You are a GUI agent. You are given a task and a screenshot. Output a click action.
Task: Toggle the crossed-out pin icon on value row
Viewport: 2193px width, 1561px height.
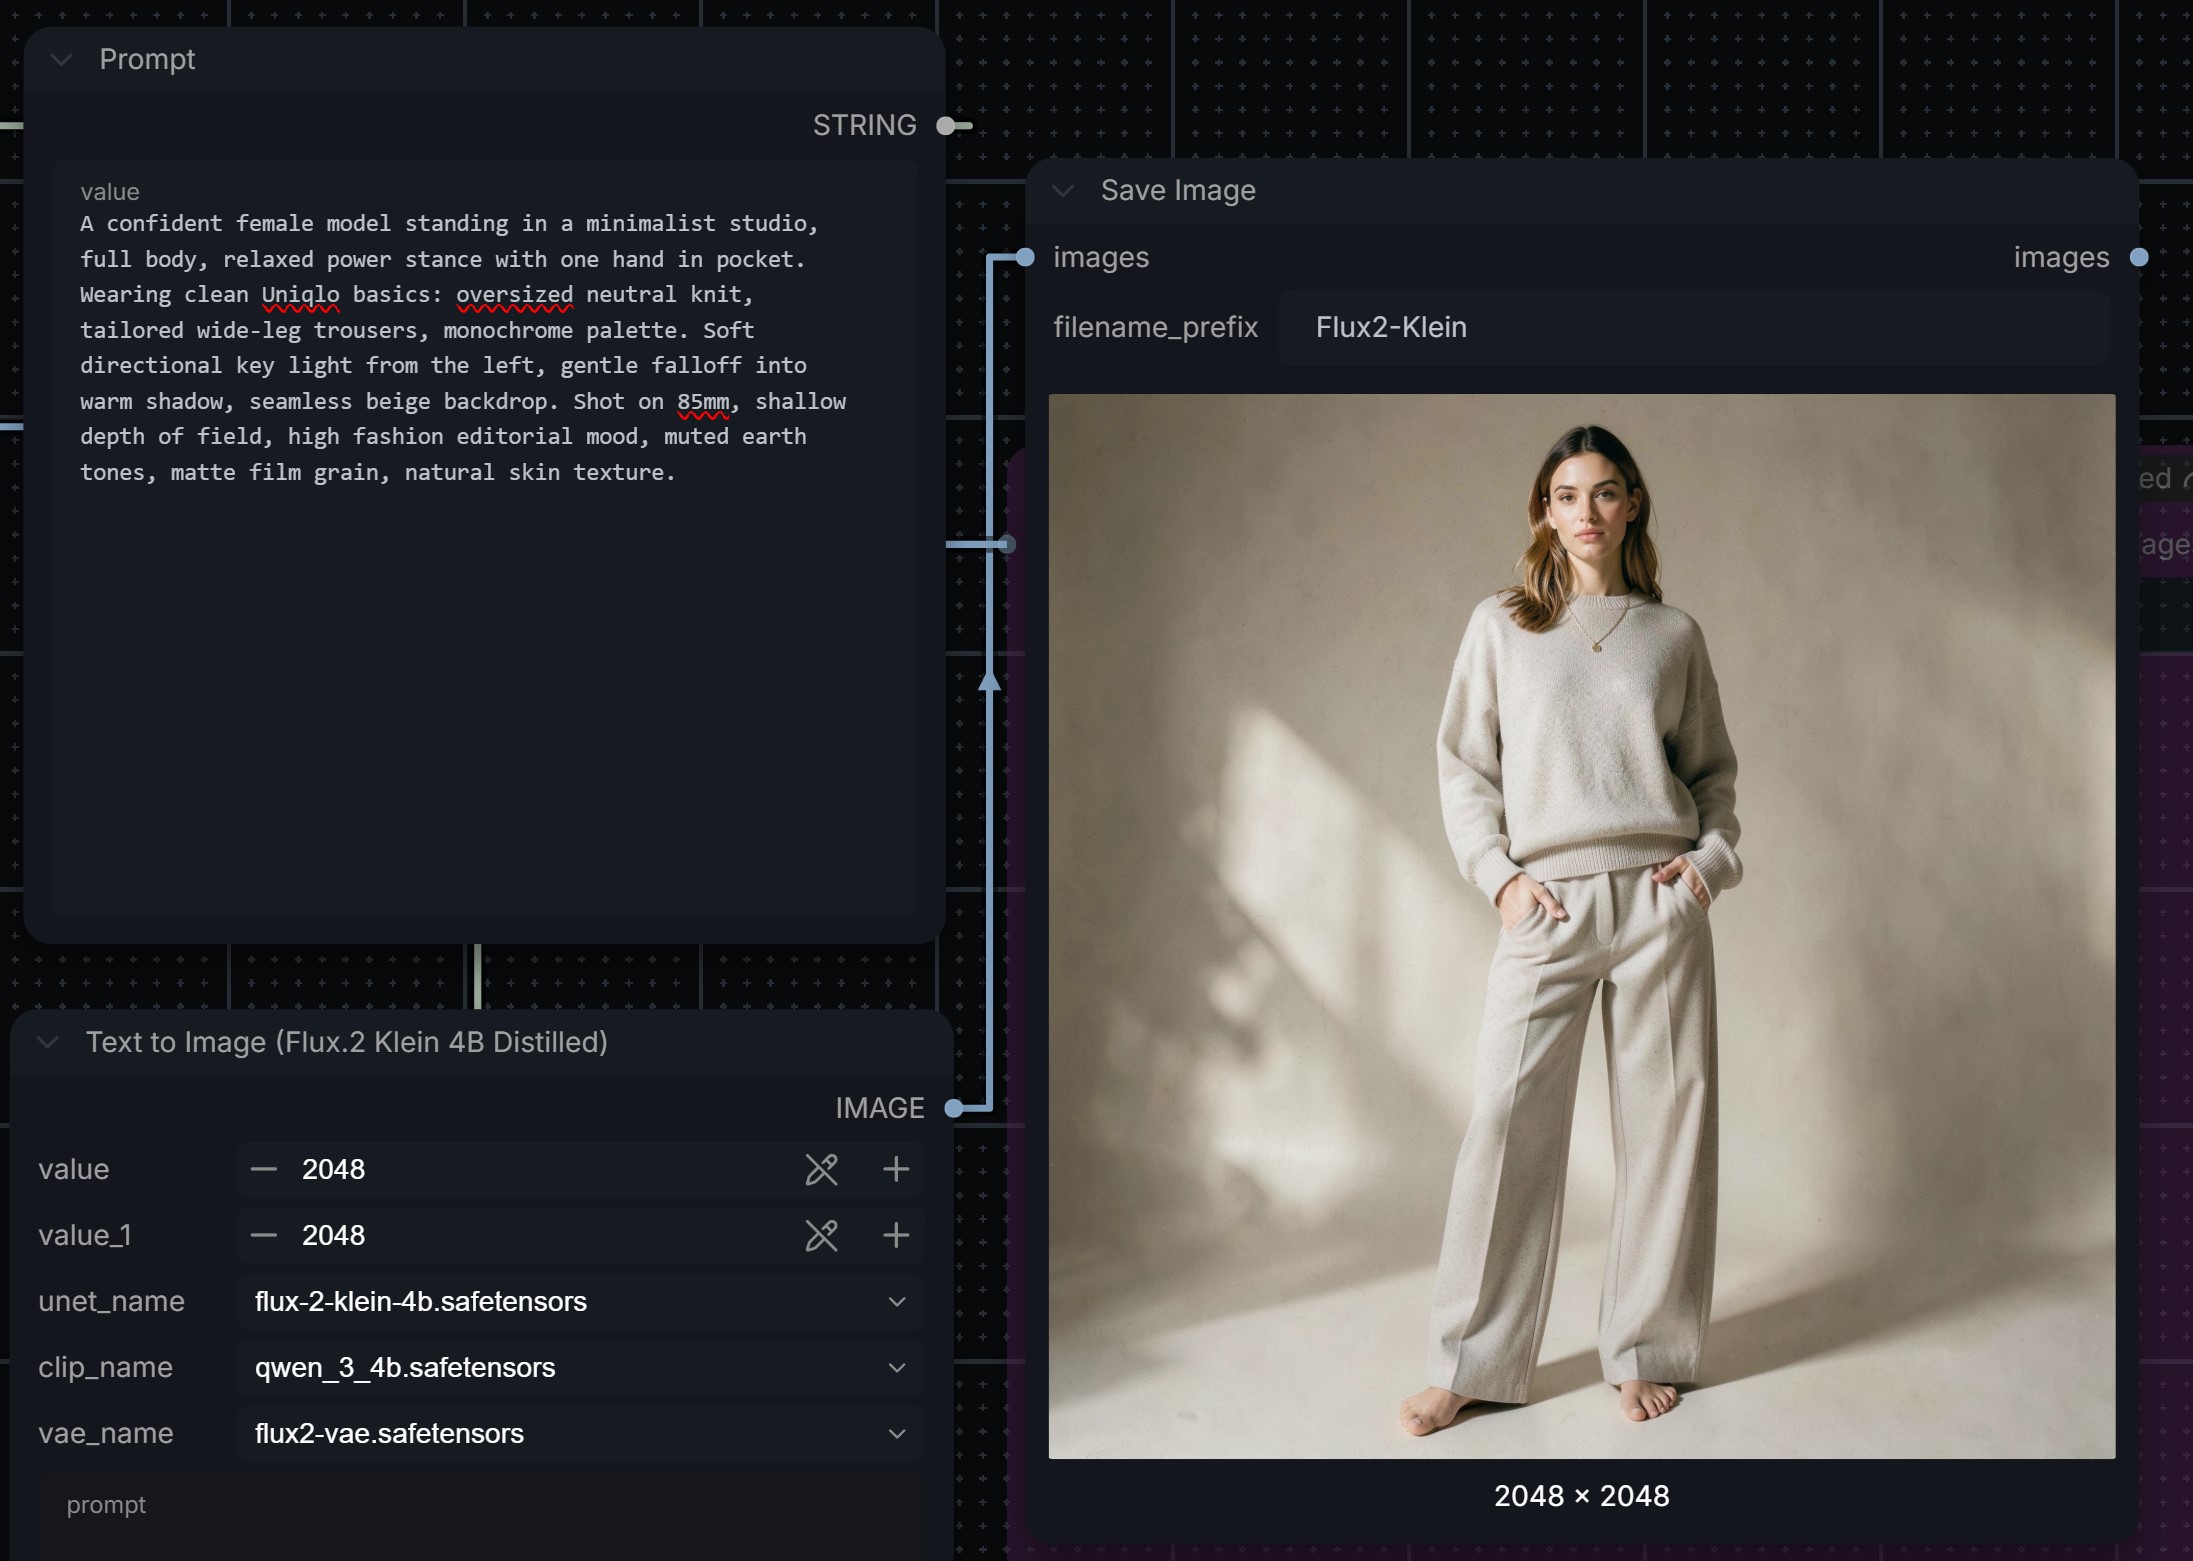[x=822, y=1169]
